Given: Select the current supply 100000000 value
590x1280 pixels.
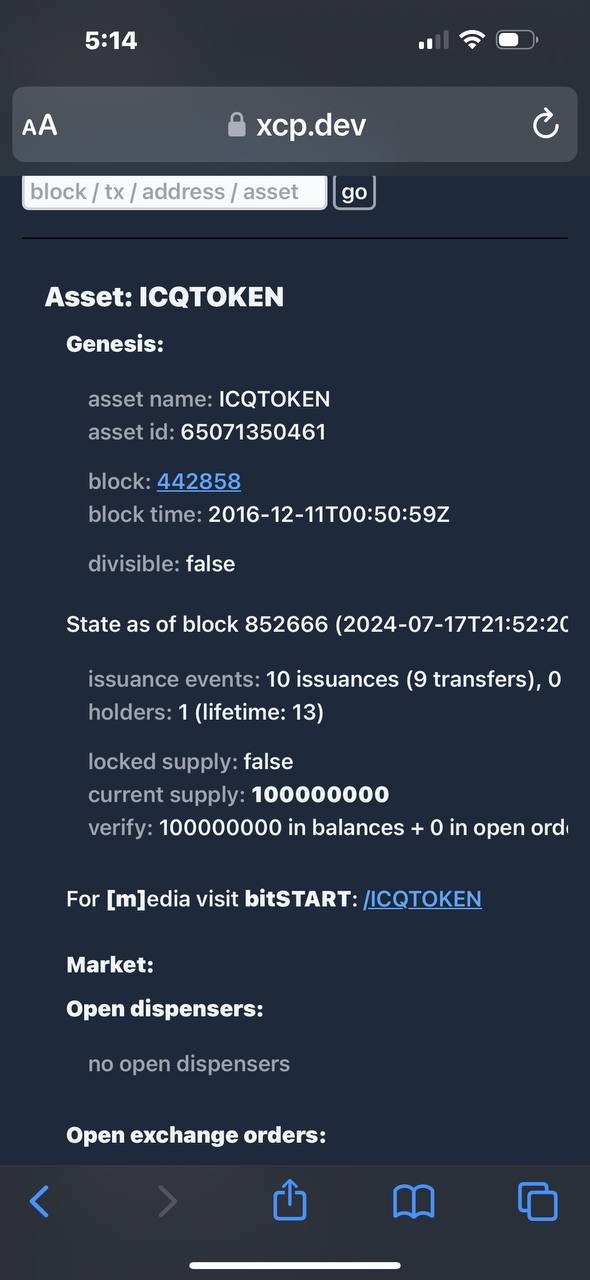Looking at the screenshot, I should [320, 795].
